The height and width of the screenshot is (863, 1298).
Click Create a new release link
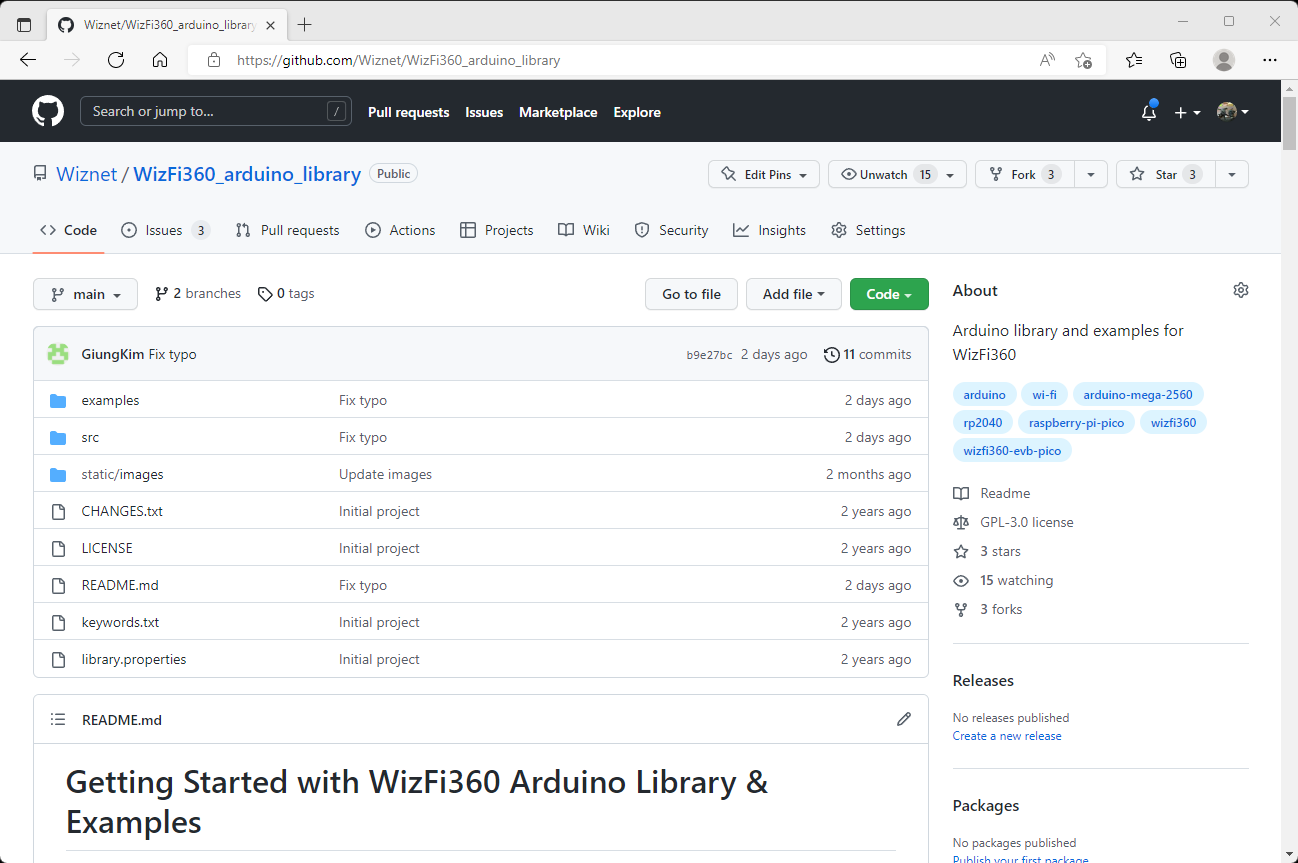point(1007,736)
